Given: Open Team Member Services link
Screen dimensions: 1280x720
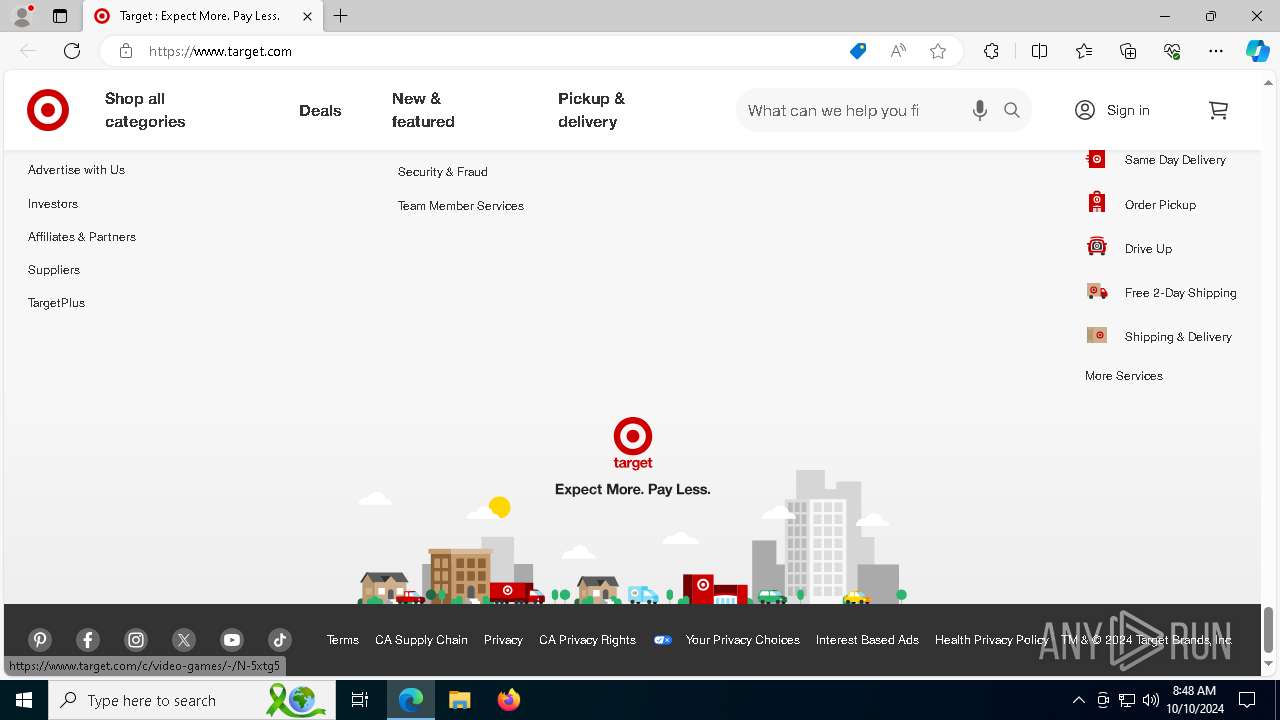Looking at the screenshot, I should tap(461, 206).
